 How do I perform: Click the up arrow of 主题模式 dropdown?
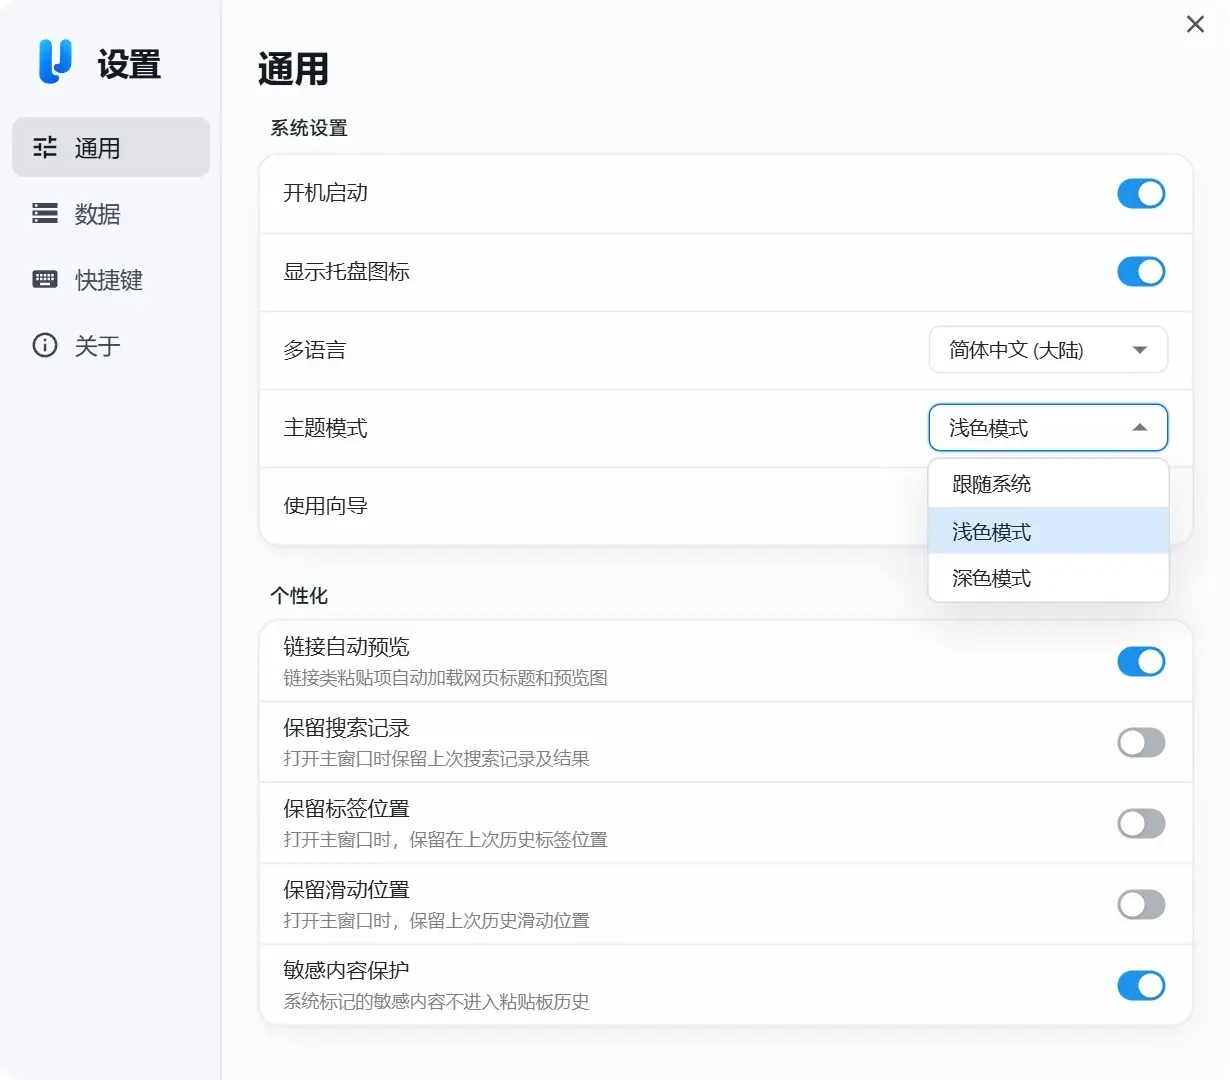pyautogui.click(x=1139, y=427)
